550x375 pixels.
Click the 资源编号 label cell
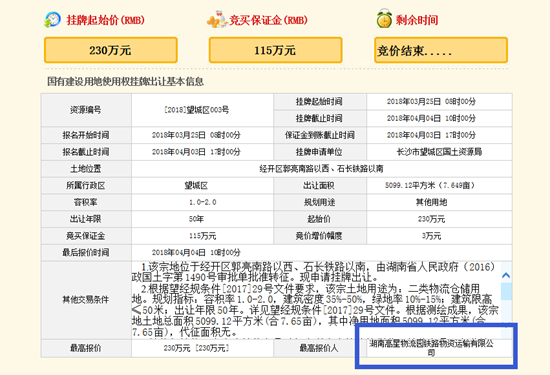pos(86,110)
